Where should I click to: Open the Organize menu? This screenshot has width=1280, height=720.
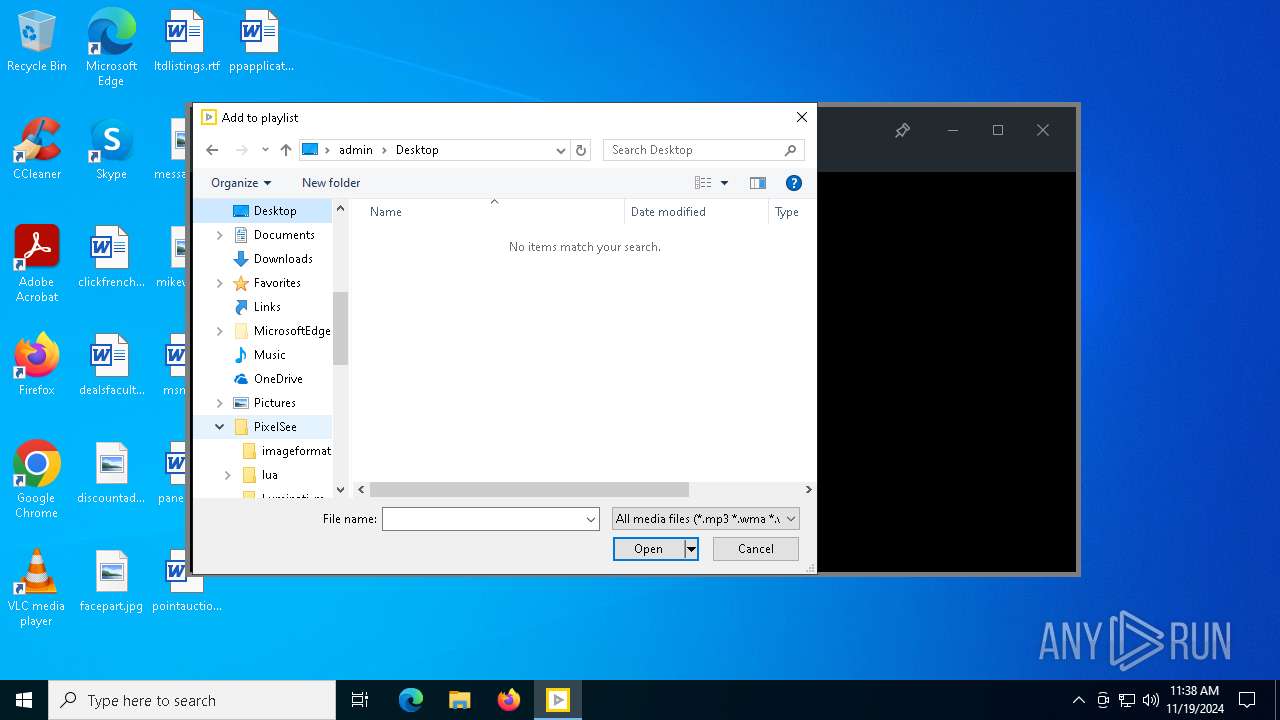tap(241, 183)
